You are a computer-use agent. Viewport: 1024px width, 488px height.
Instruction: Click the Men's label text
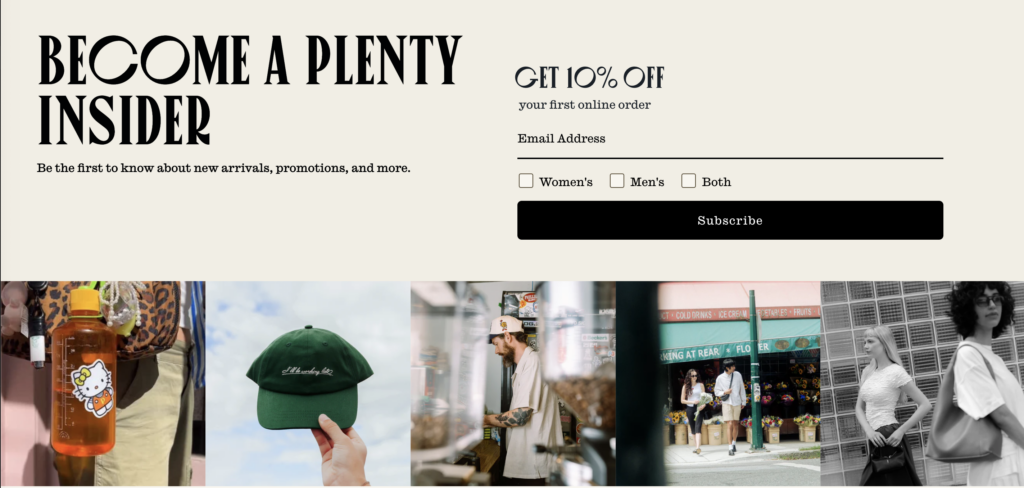[x=647, y=182]
